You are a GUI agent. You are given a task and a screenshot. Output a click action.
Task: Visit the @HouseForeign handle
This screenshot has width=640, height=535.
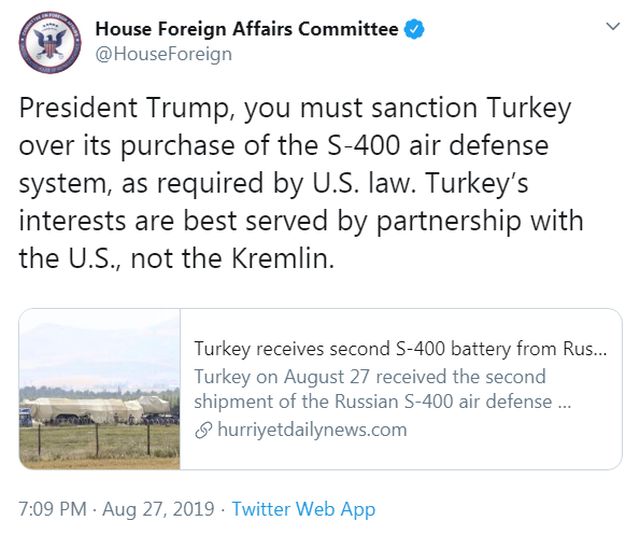coord(163,54)
